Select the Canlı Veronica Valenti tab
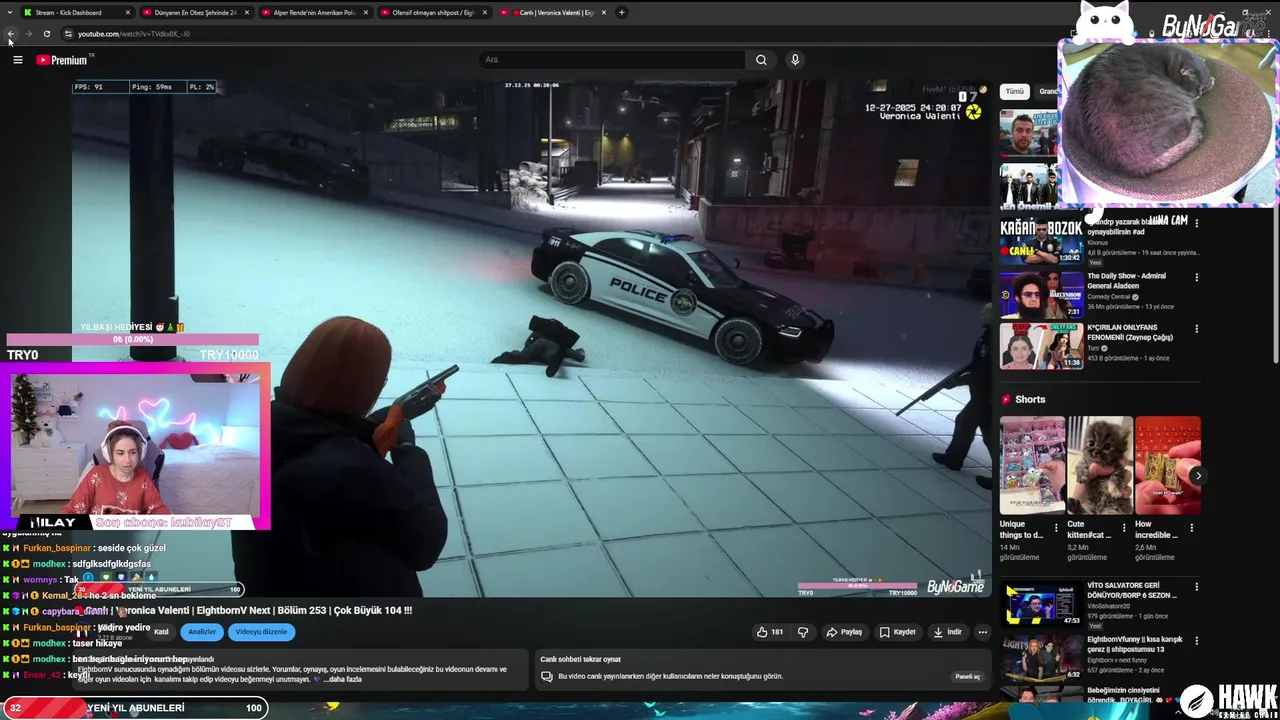The height and width of the screenshot is (720, 1280). tap(553, 13)
